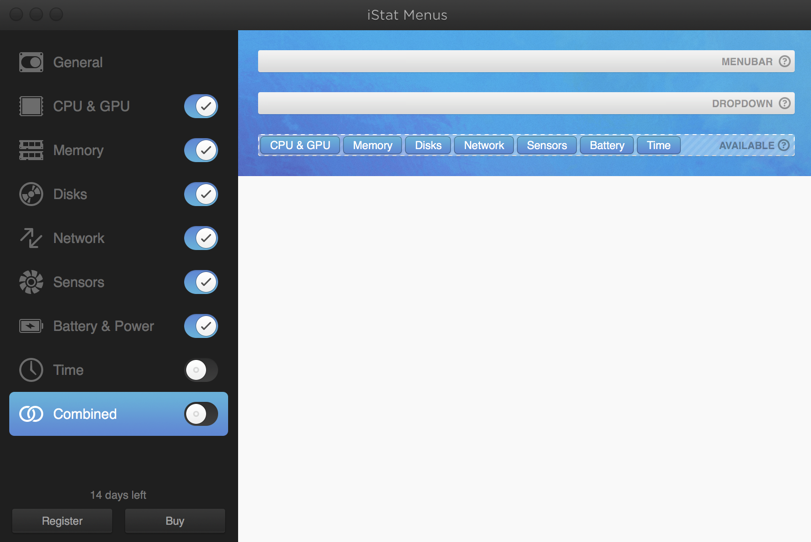Viewport: 811px width, 542px height.
Task: Click the MENUBAR label text
Action: tap(747, 62)
